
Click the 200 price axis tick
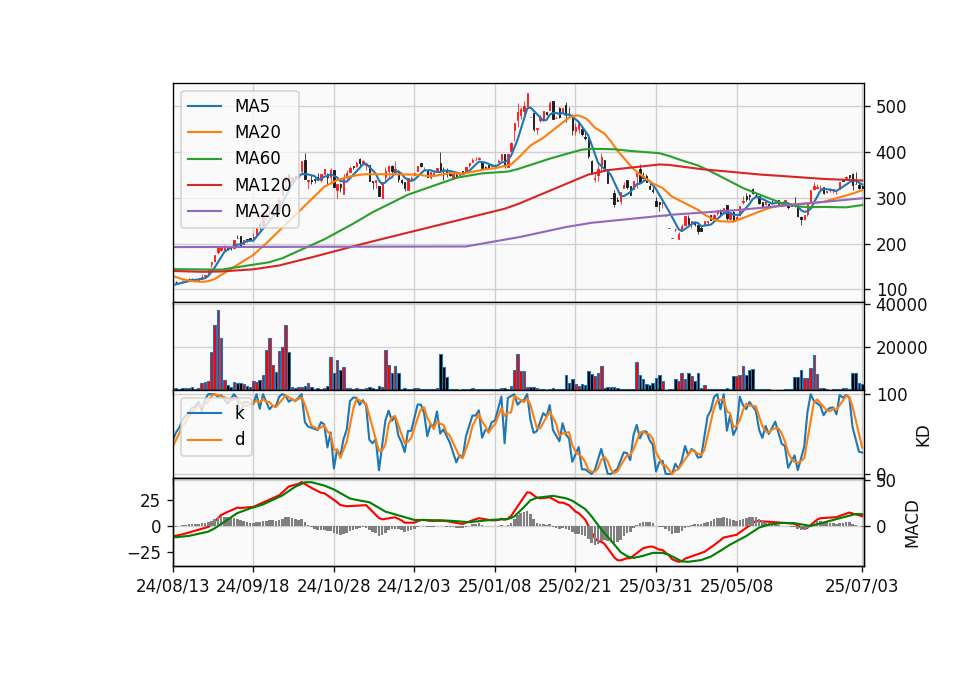891,245
